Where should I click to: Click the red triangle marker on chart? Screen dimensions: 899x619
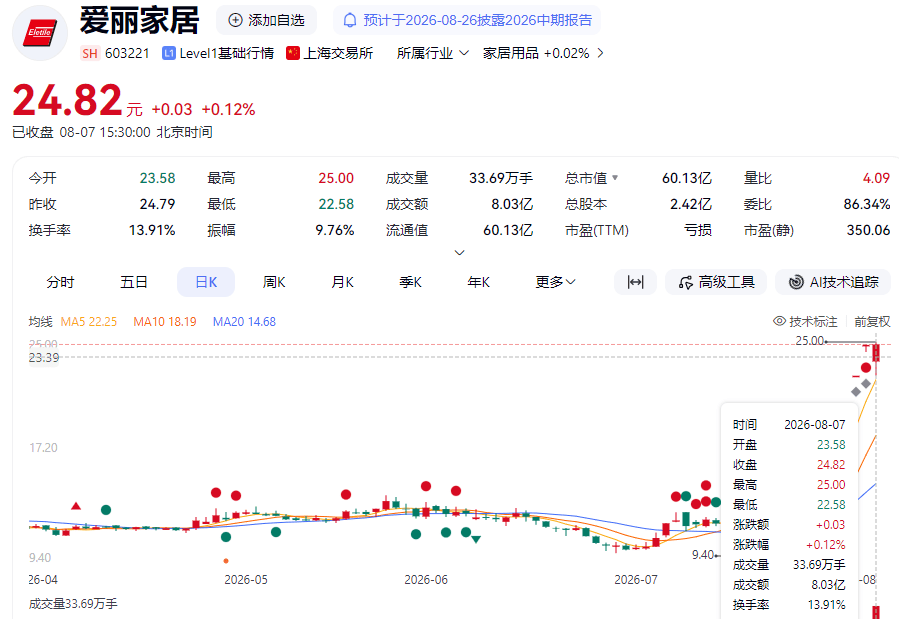coord(76,506)
